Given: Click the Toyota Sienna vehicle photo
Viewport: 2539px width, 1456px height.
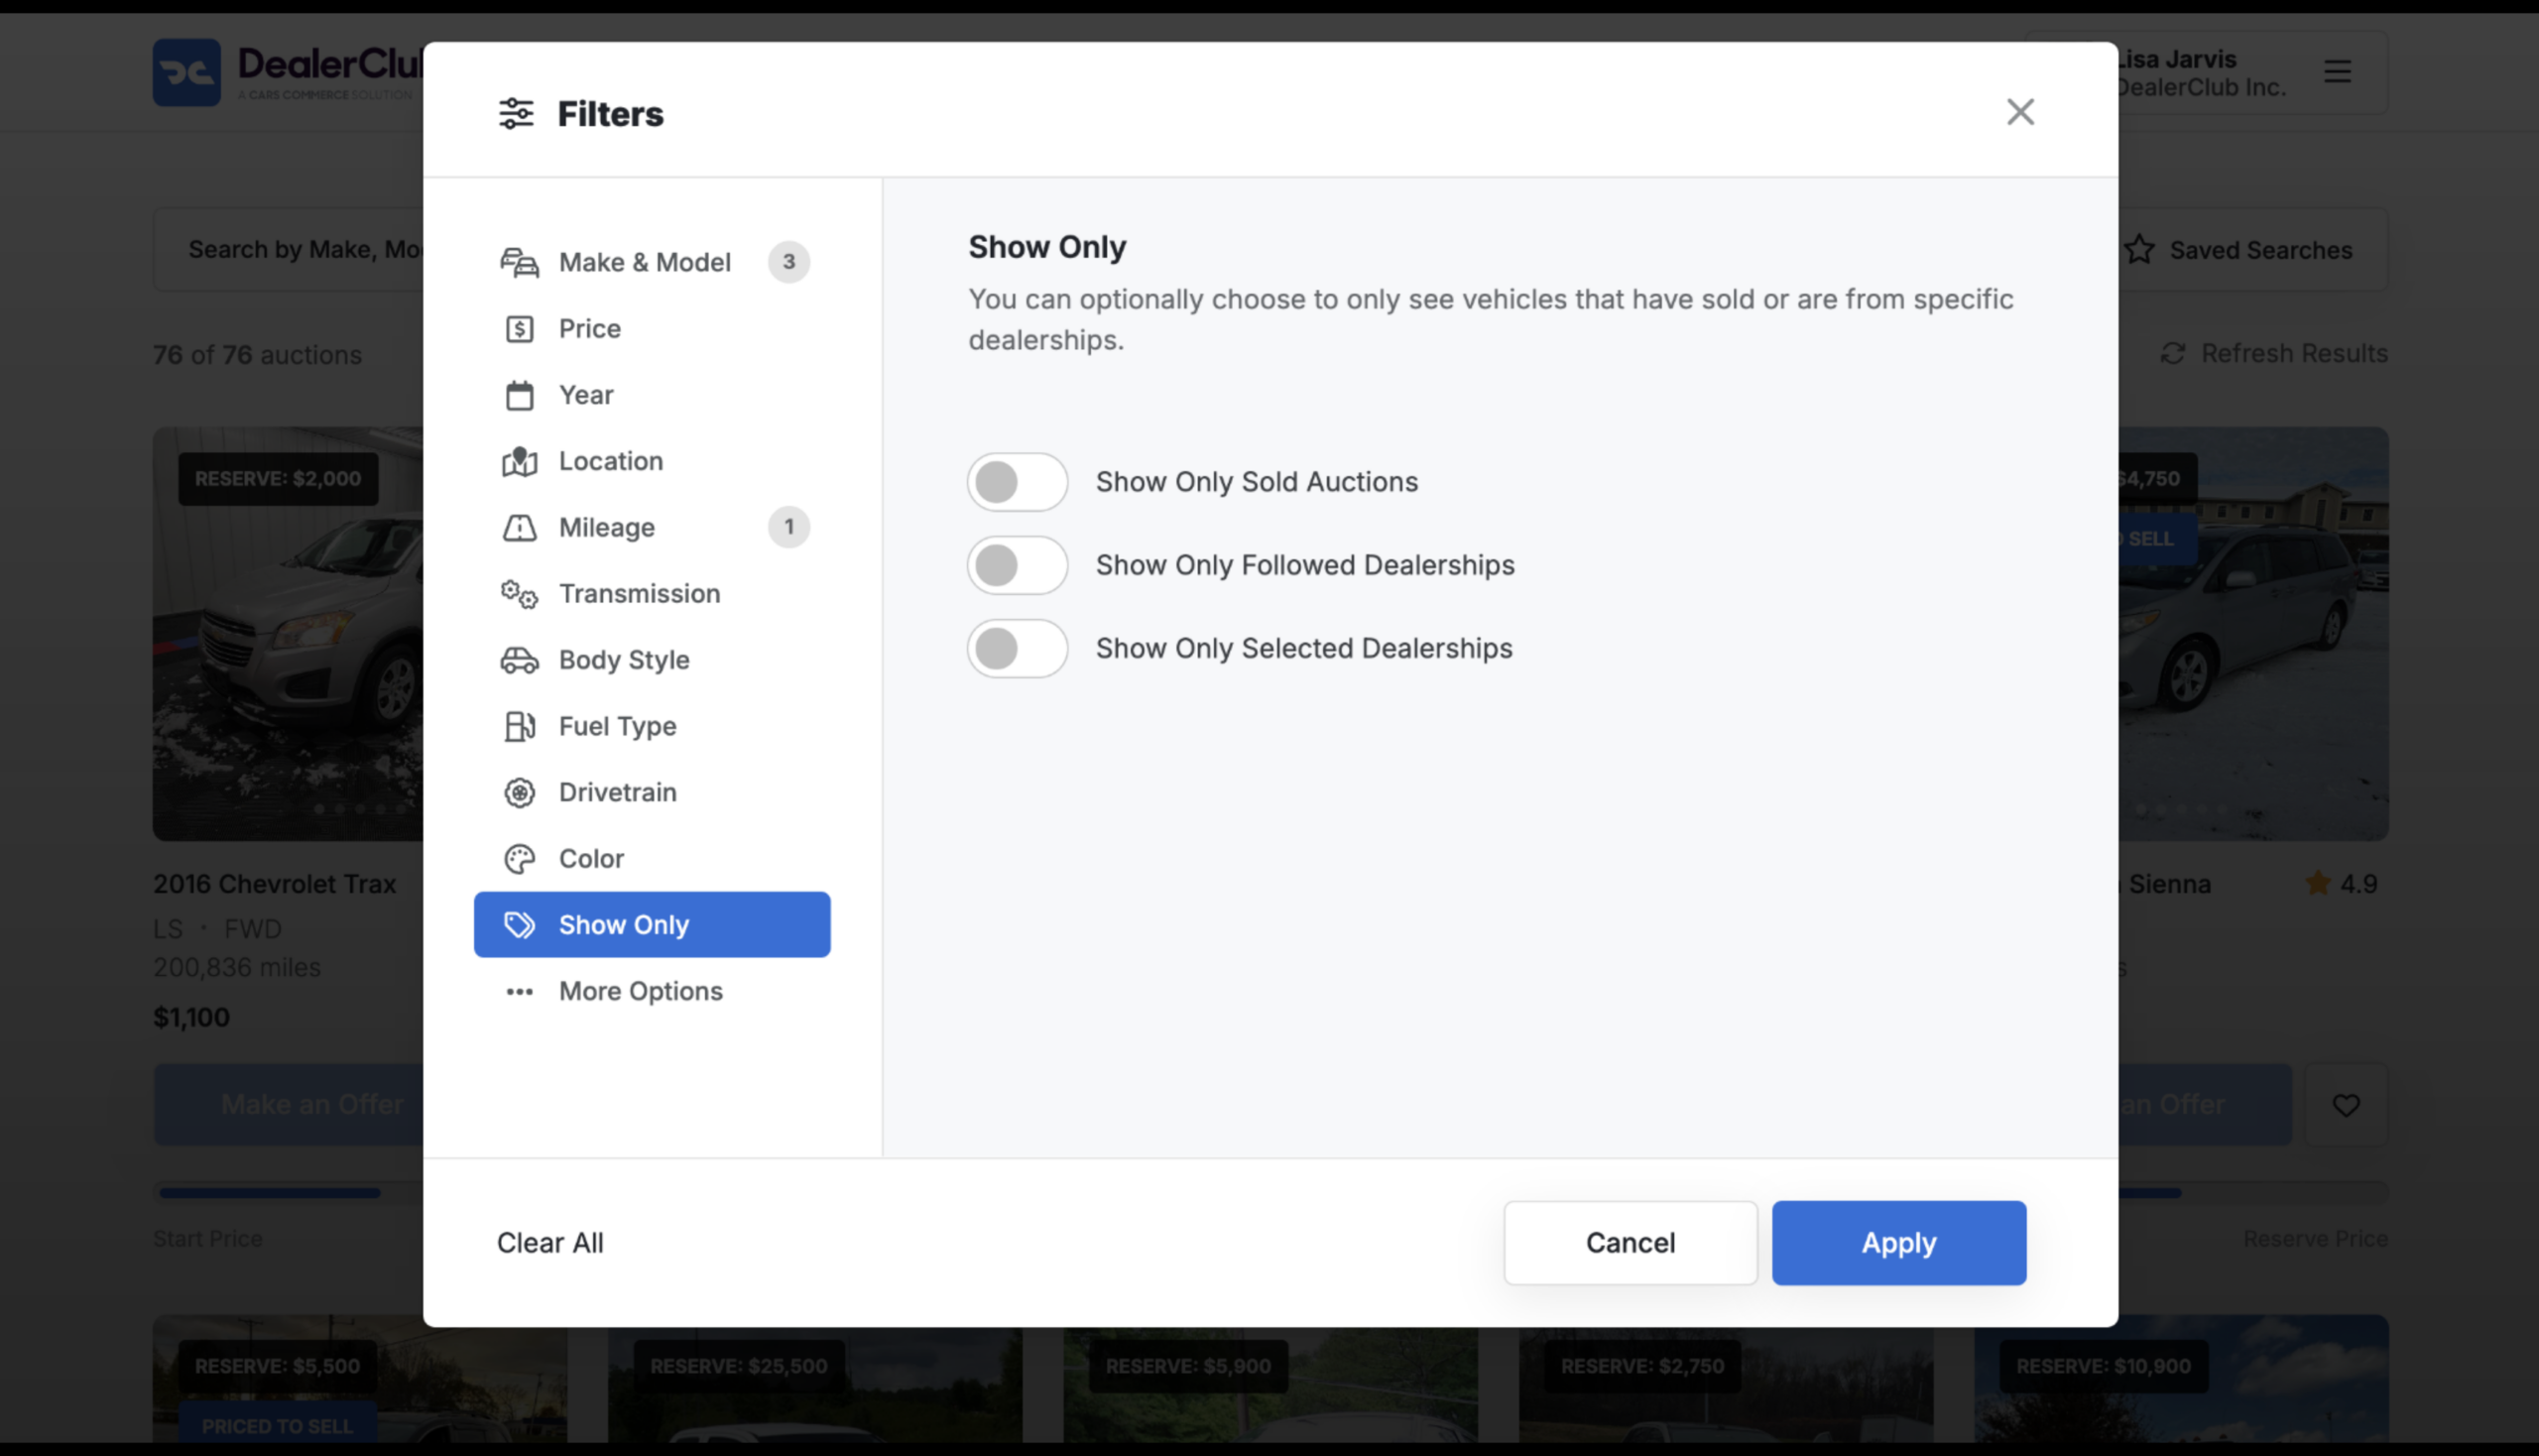Looking at the screenshot, I should [x=2253, y=634].
